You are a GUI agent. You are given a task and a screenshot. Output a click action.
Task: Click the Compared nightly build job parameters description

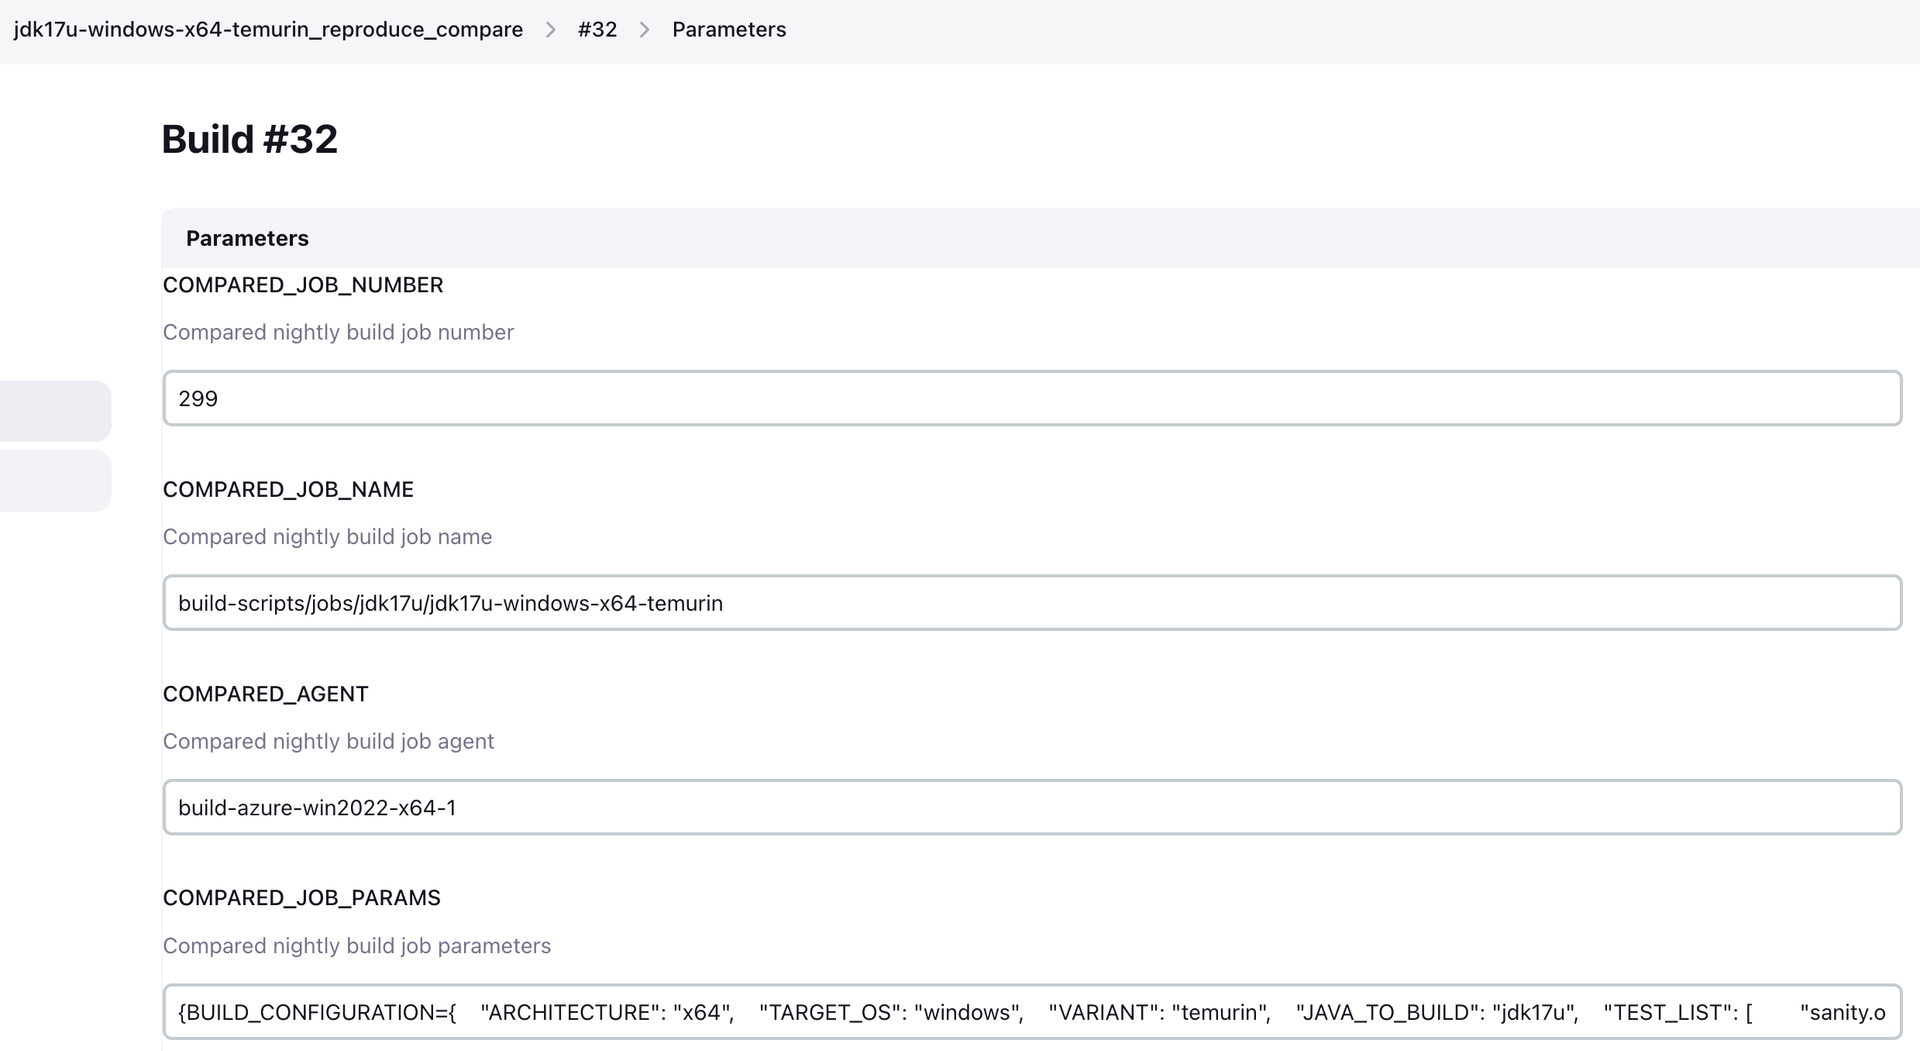click(x=357, y=945)
